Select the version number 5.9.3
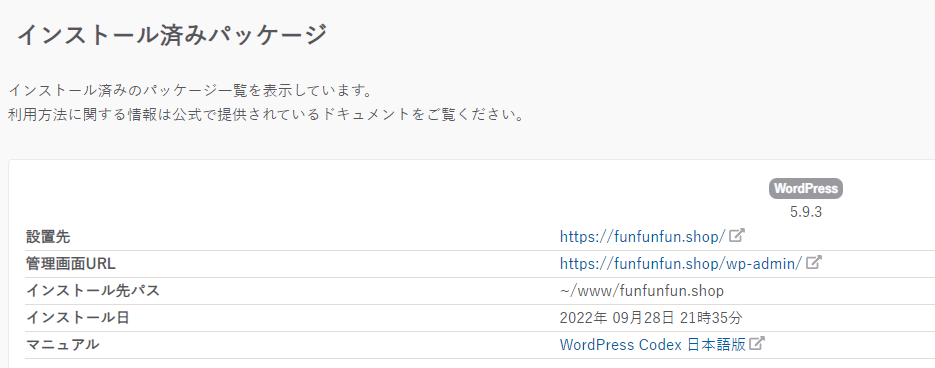The height and width of the screenshot is (368, 935). point(806,212)
